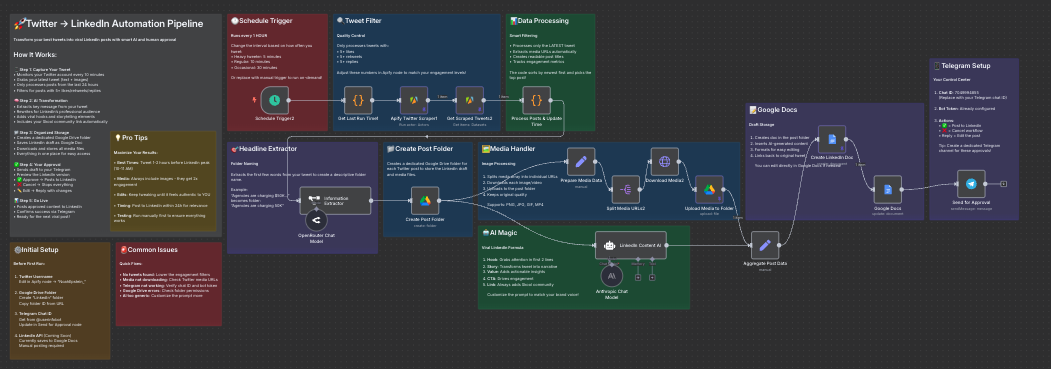Select the OpenRouter Chat Model sub-node
Screen dimensions: 1051x369
pyautogui.click(x=316, y=220)
